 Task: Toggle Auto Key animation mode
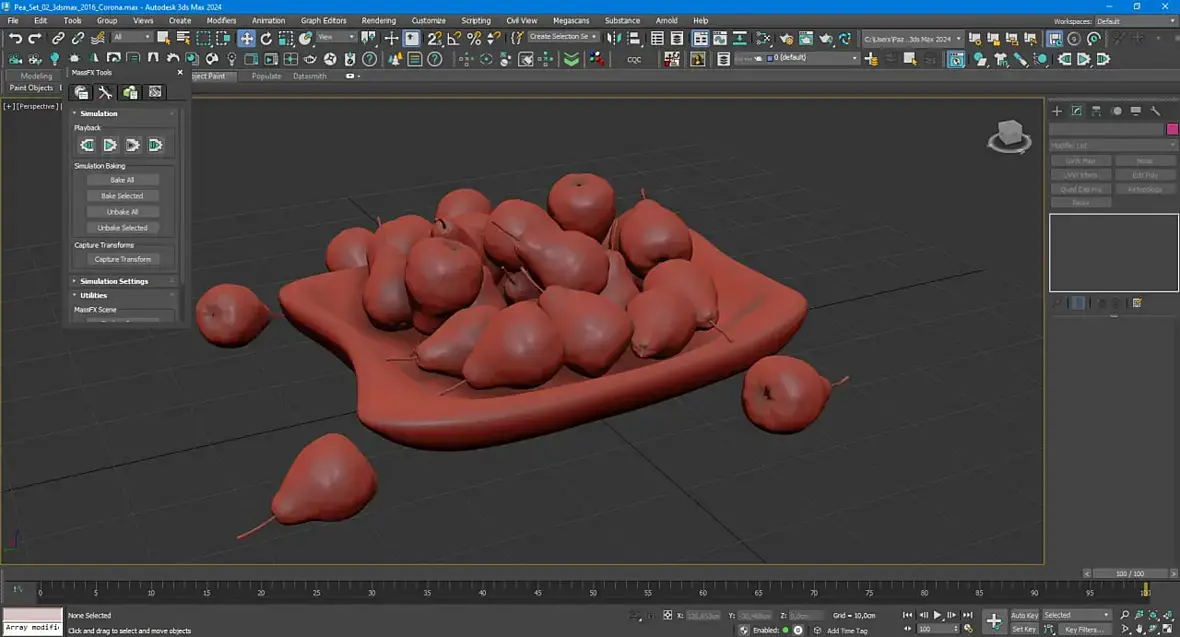1024,615
